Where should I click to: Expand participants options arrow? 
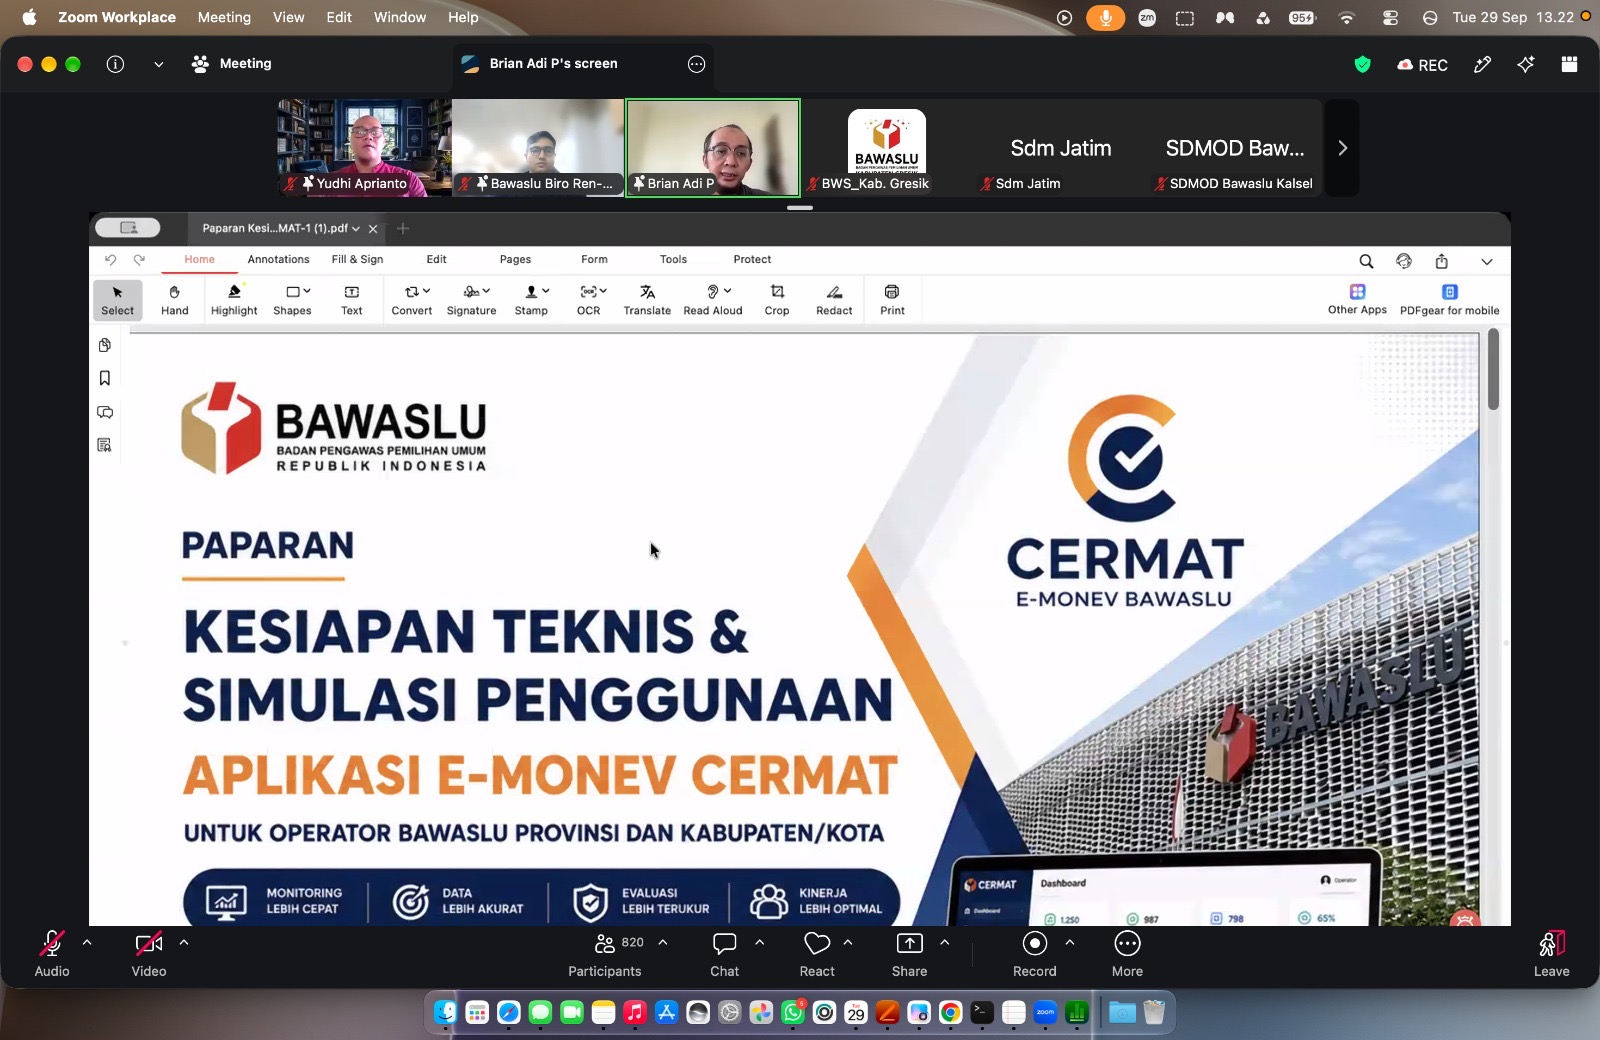pos(662,942)
